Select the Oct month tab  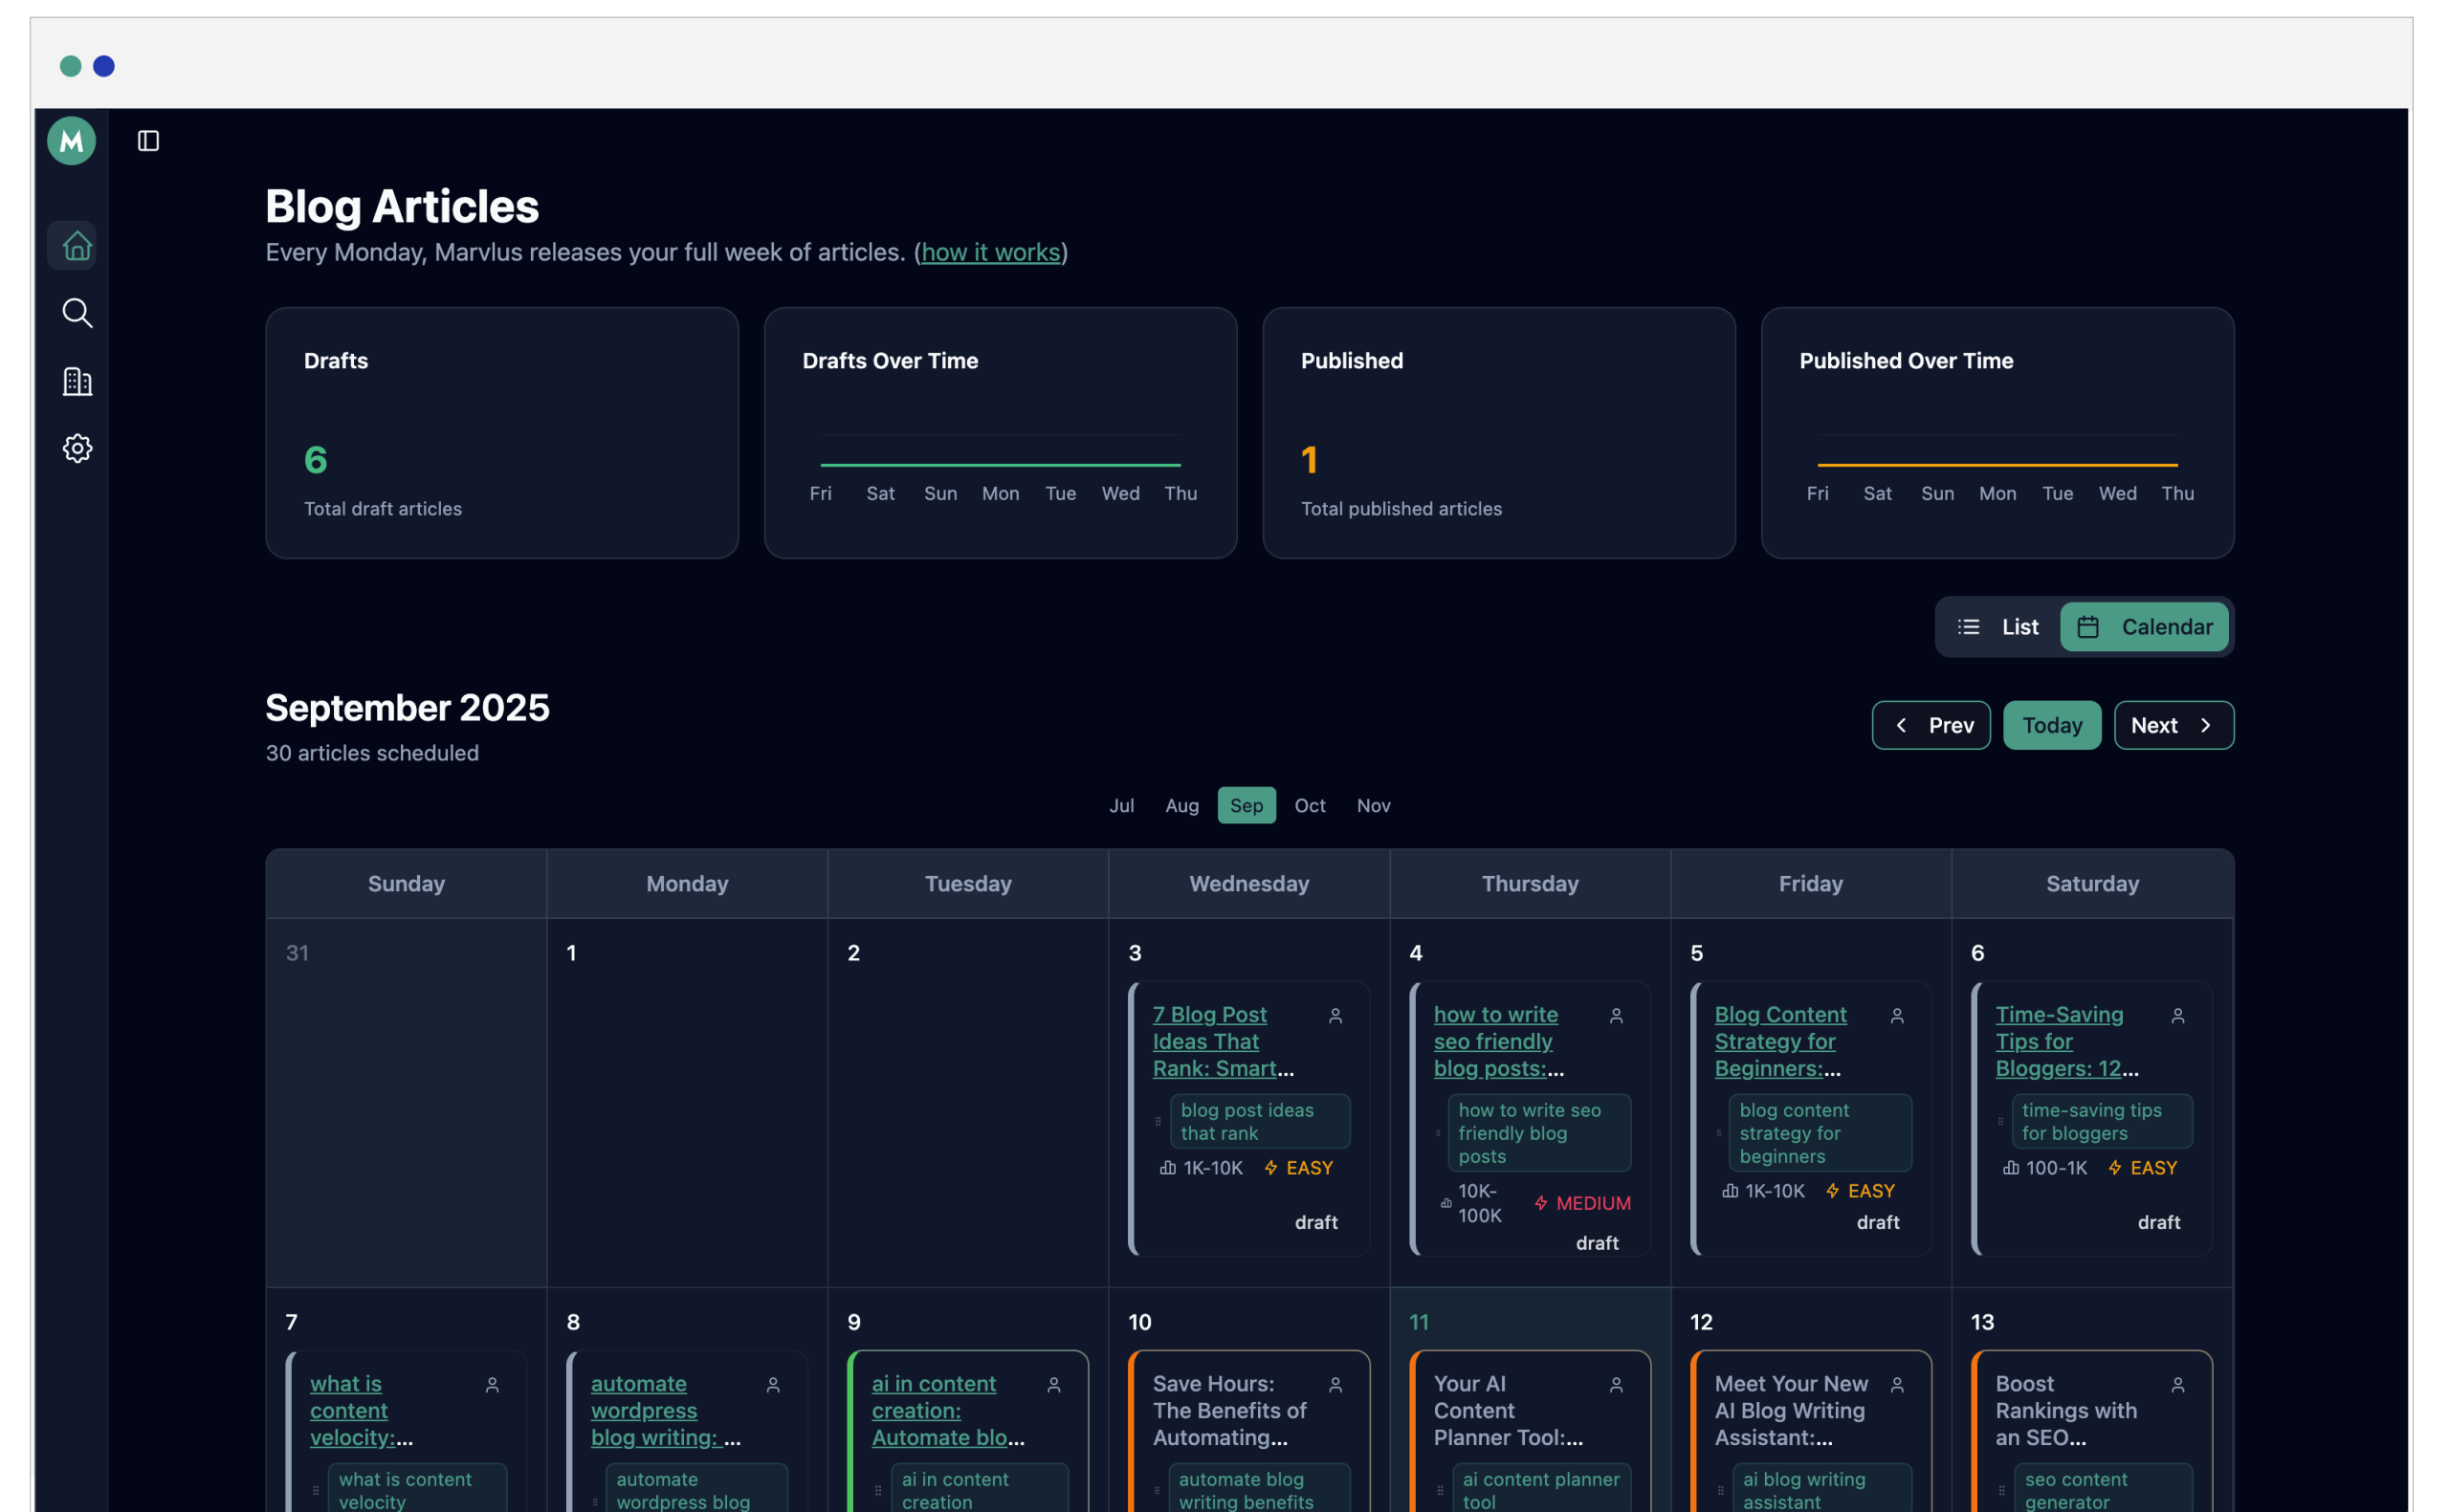1309,805
